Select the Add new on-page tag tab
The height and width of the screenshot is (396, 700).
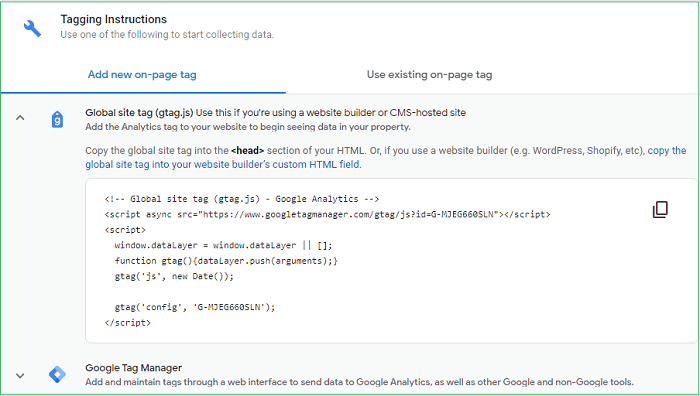point(142,75)
